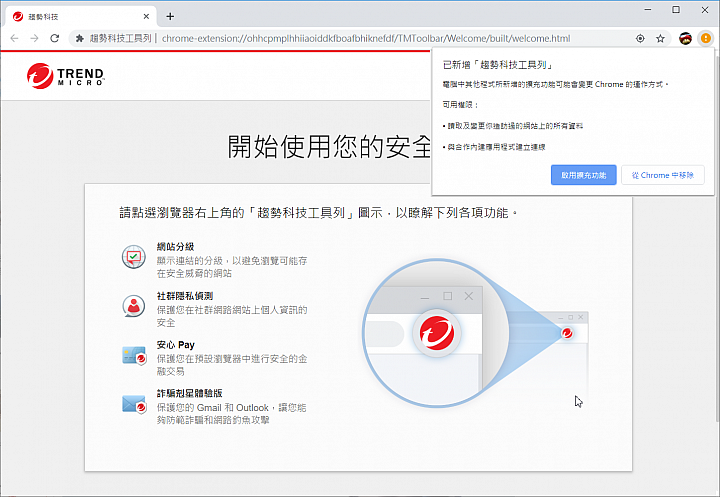Image resolution: width=720 pixels, height=497 pixels.
Task: Click the 已新增「趨勢科技工具列」popup title
Action: click(498, 65)
